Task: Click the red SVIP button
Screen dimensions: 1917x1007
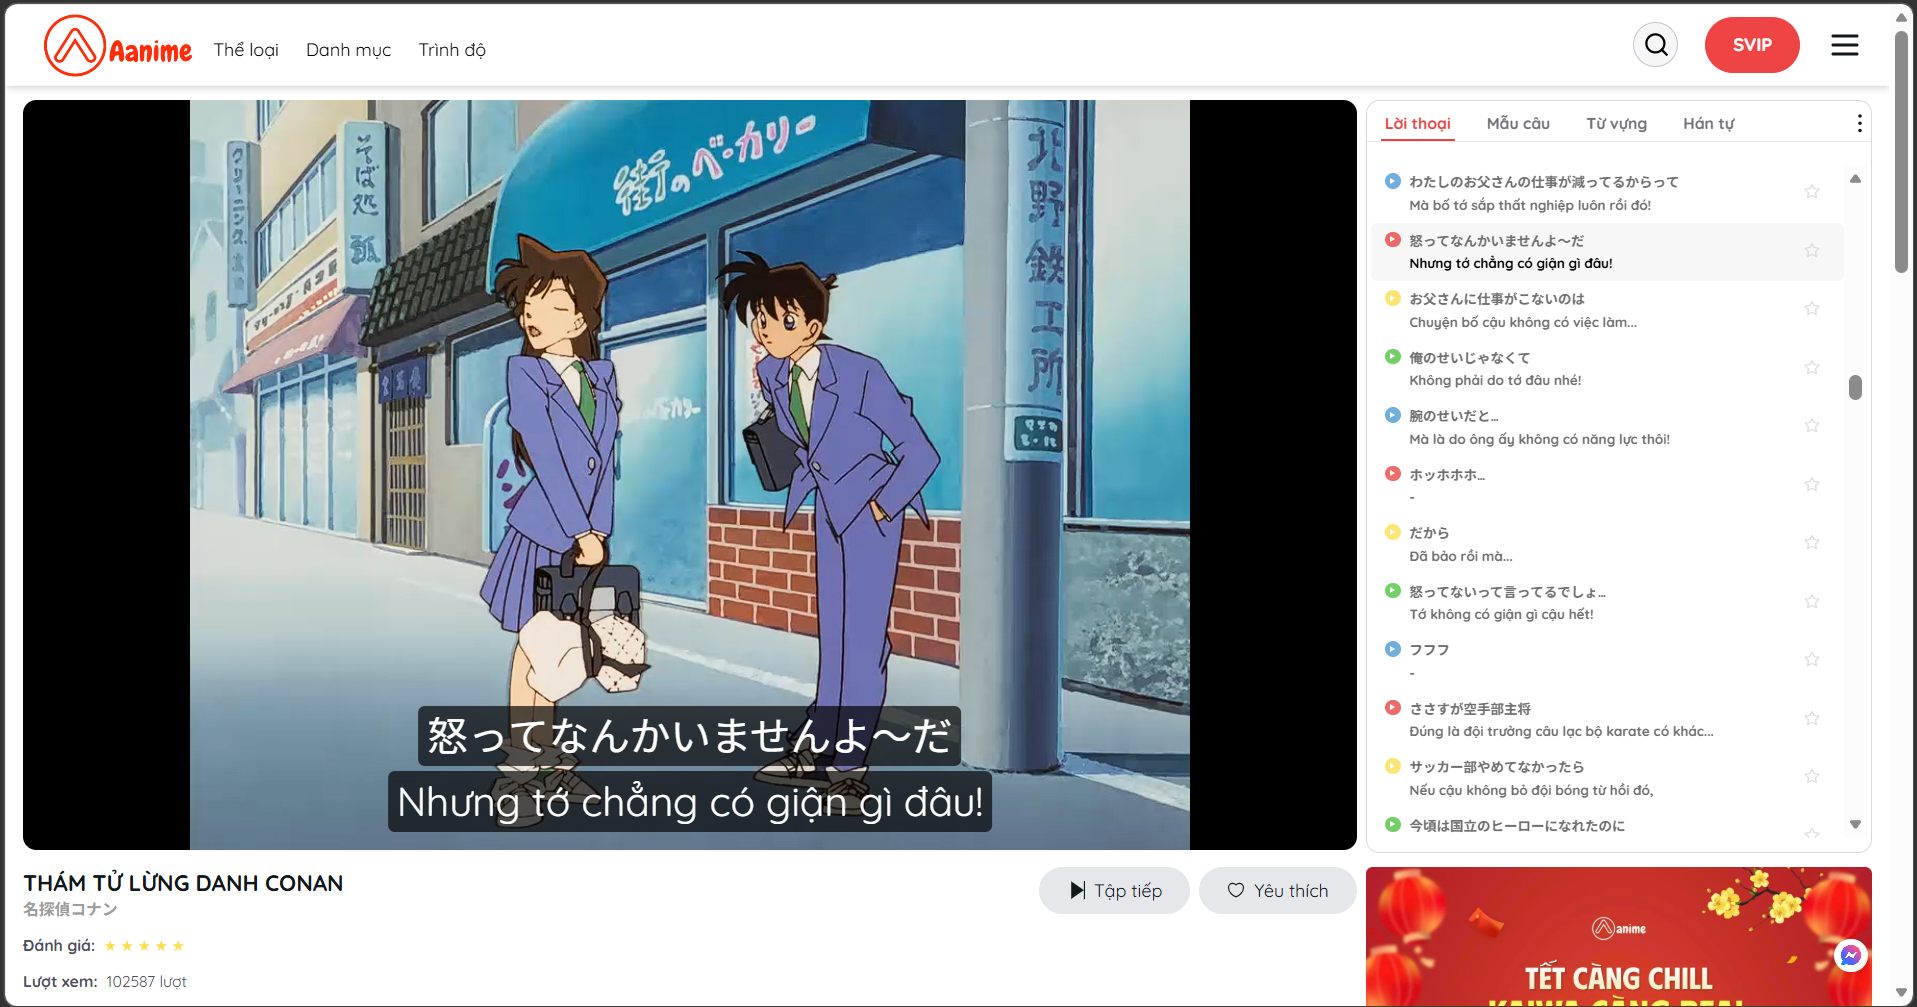Action: (x=1751, y=45)
